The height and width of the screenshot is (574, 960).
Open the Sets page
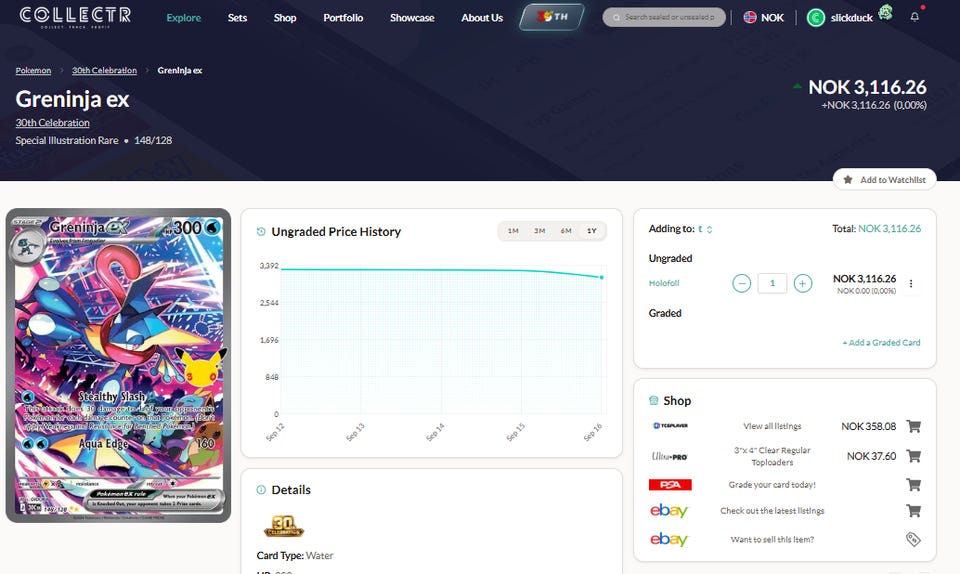coord(237,18)
